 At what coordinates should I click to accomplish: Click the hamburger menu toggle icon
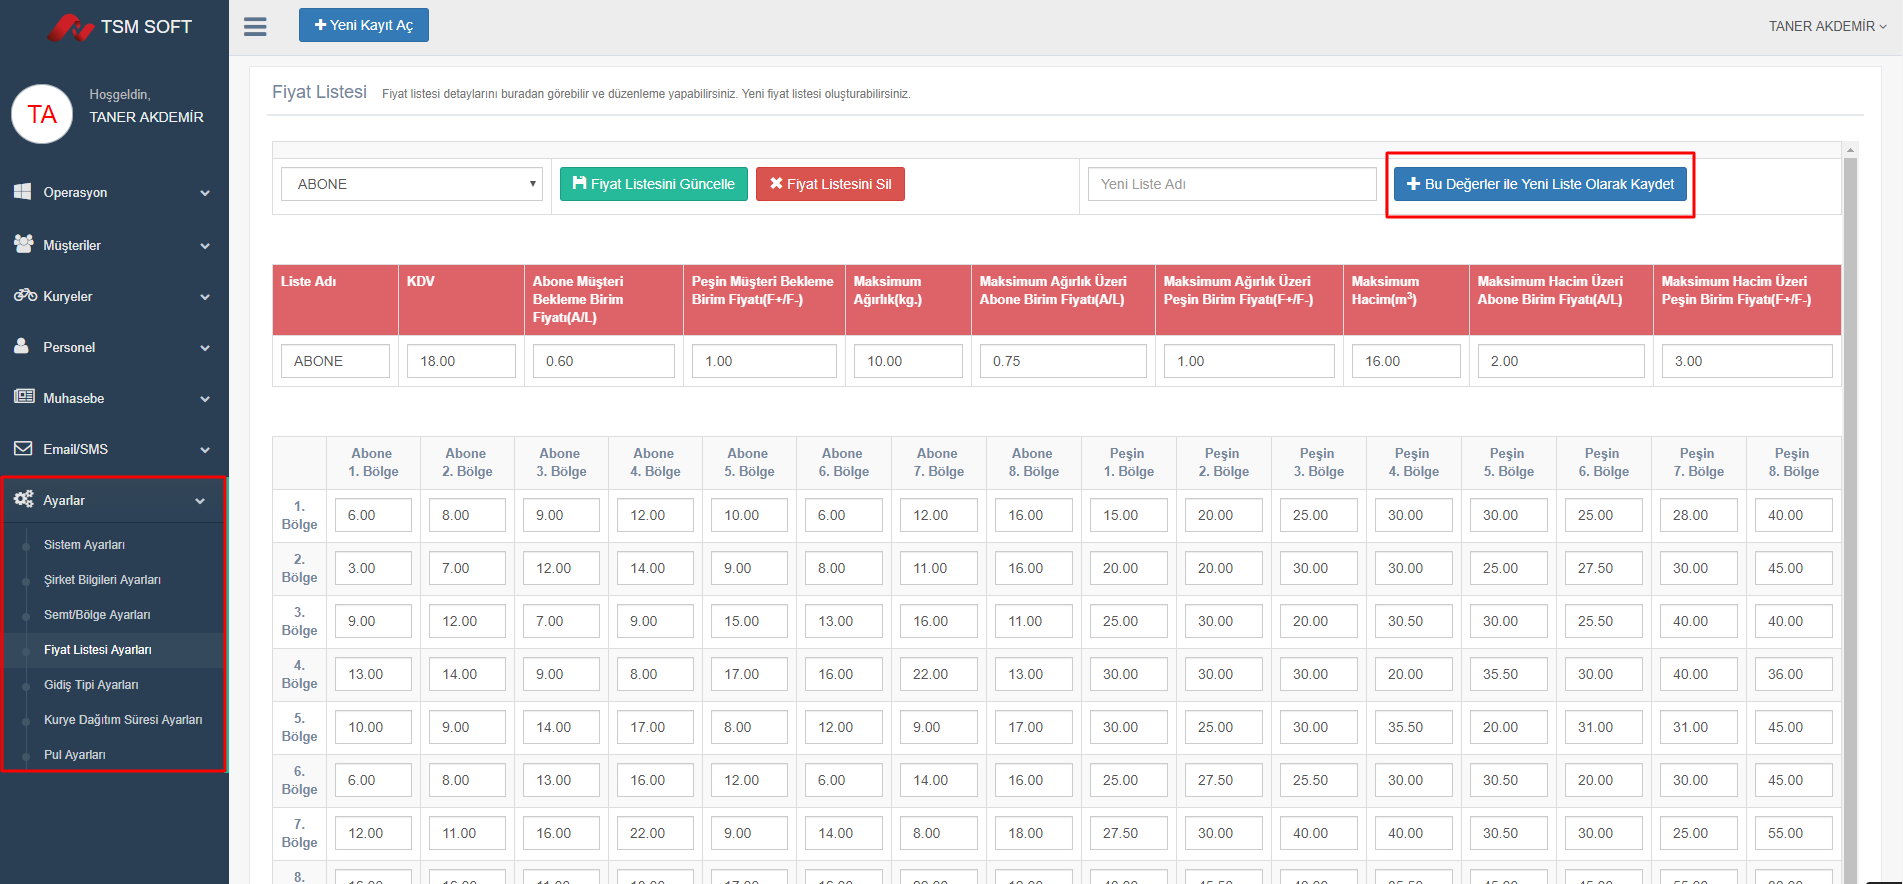[255, 27]
